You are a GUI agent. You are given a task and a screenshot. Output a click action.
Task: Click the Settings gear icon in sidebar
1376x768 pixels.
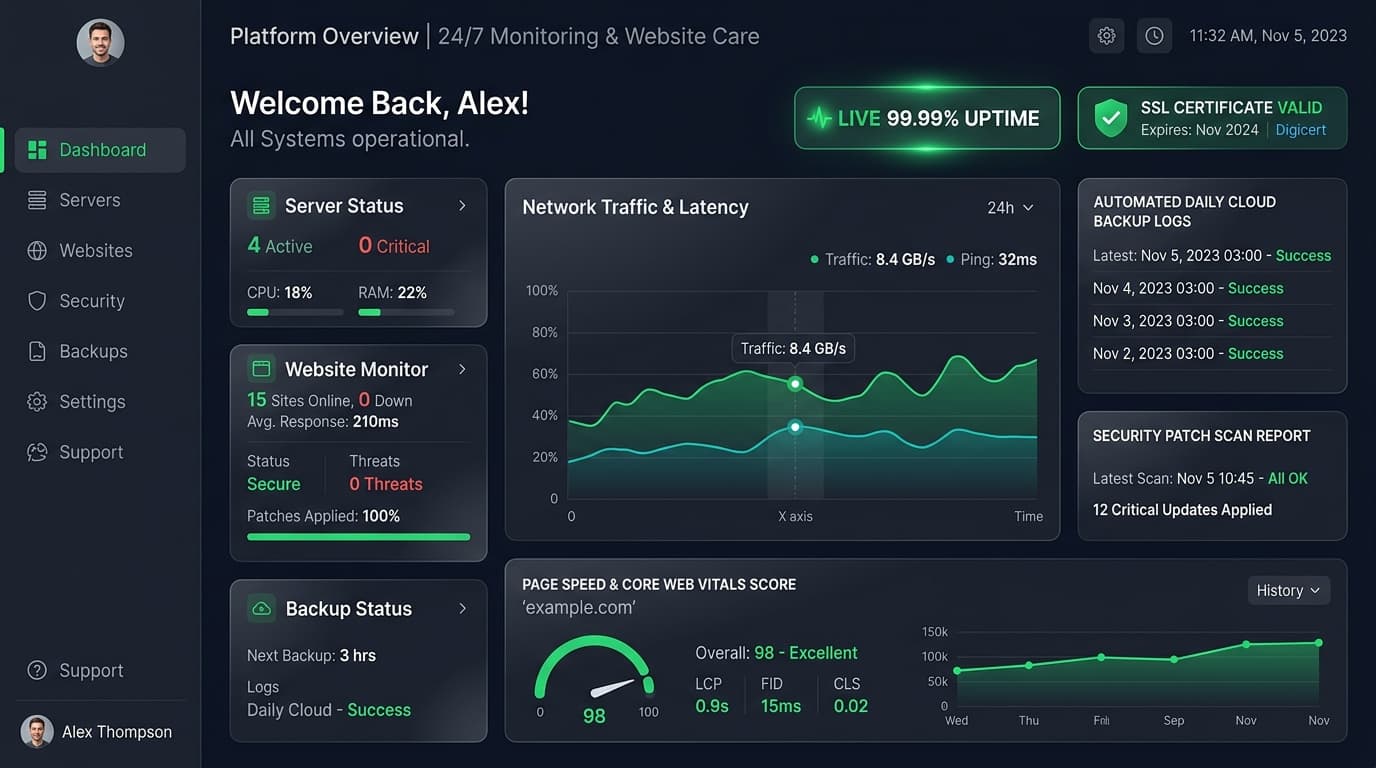tap(37, 402)
